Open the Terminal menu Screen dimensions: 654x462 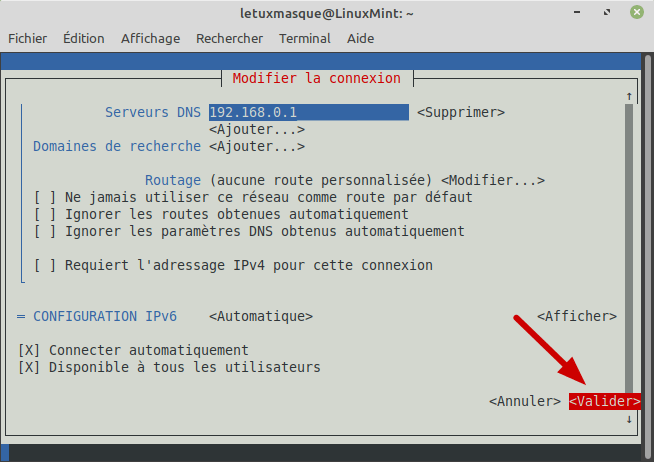click(x=305, y=38)
